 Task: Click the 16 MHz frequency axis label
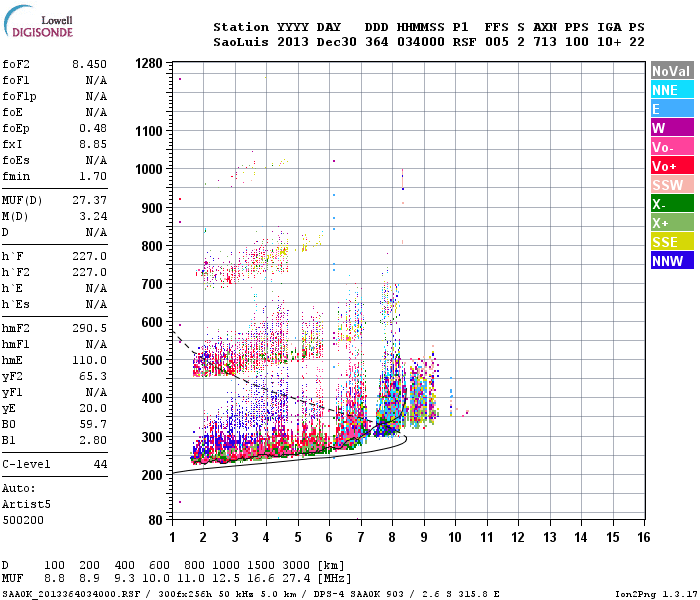(x=644, y=537)
